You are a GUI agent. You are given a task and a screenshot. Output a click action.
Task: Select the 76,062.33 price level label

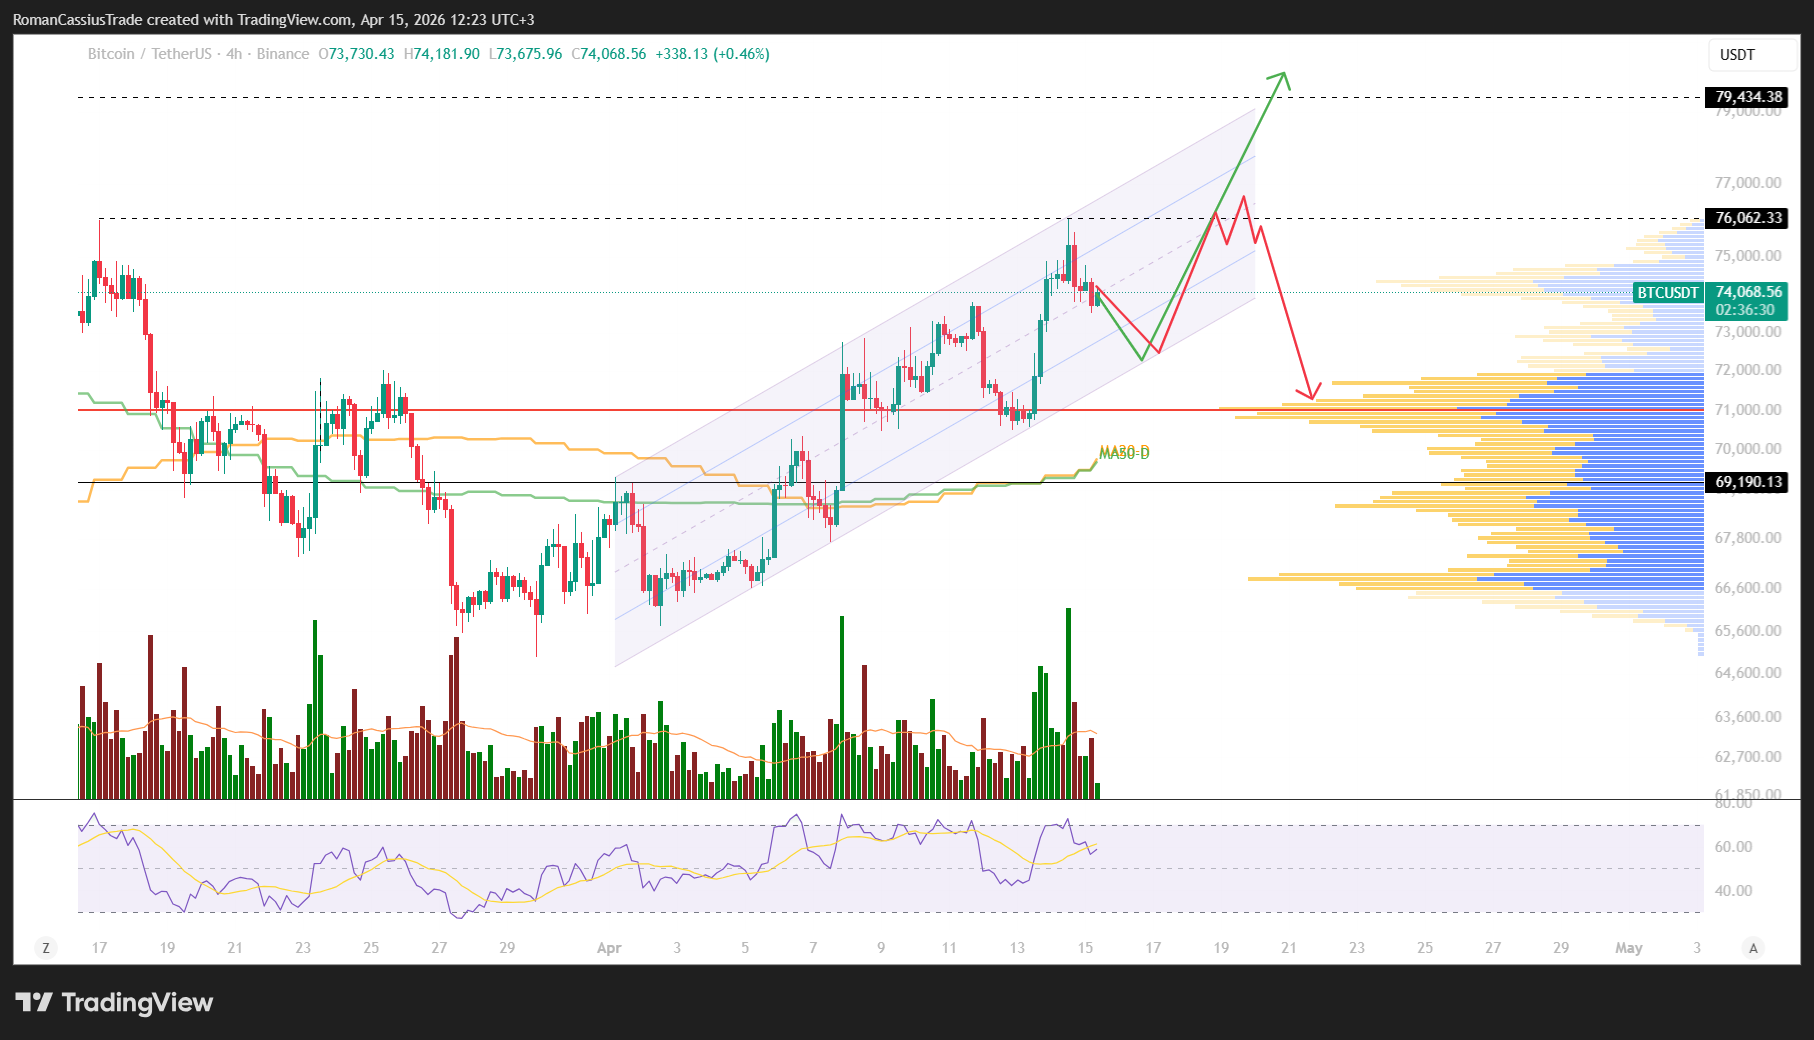[1748, 218]
